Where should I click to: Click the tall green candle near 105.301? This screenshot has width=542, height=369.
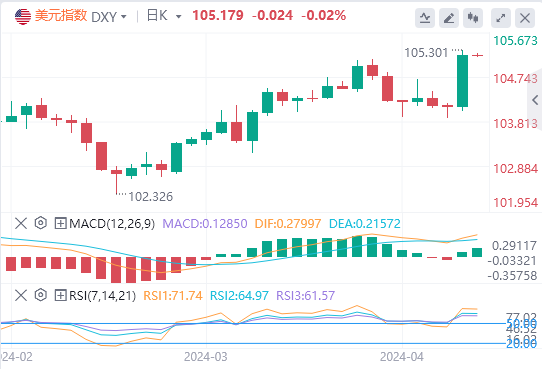pyautogui.click(x=462, y=81)
